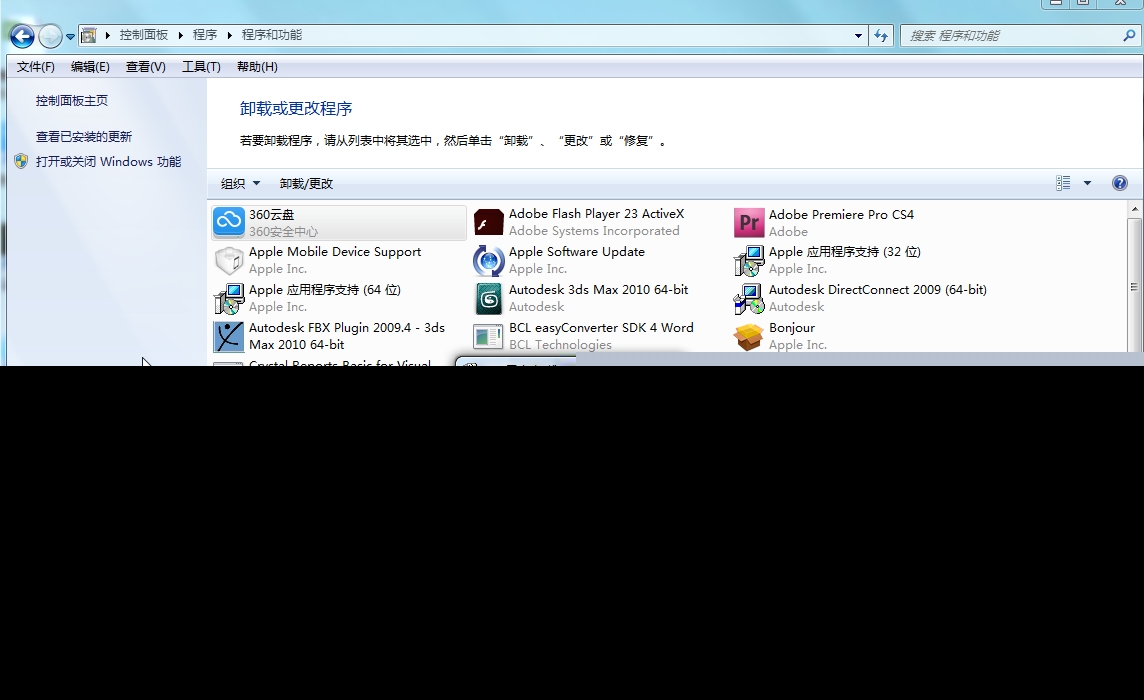This screenshot has width=1144, height=700.
Task: Click the forward navigation arrow
Action: click(x=50, y=36)
